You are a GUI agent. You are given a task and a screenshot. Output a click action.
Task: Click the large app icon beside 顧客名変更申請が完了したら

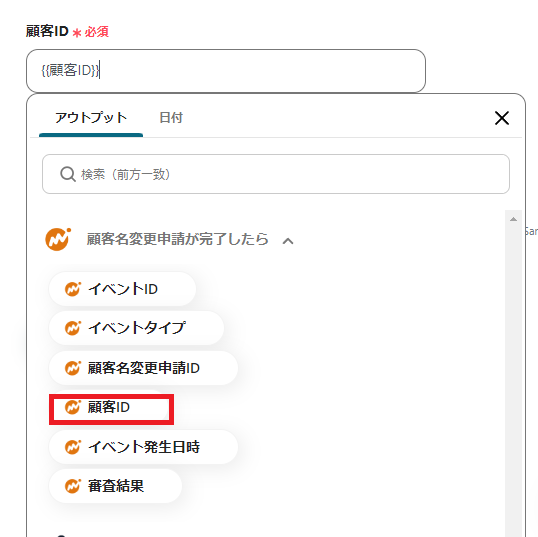click(x=58, y=239)
